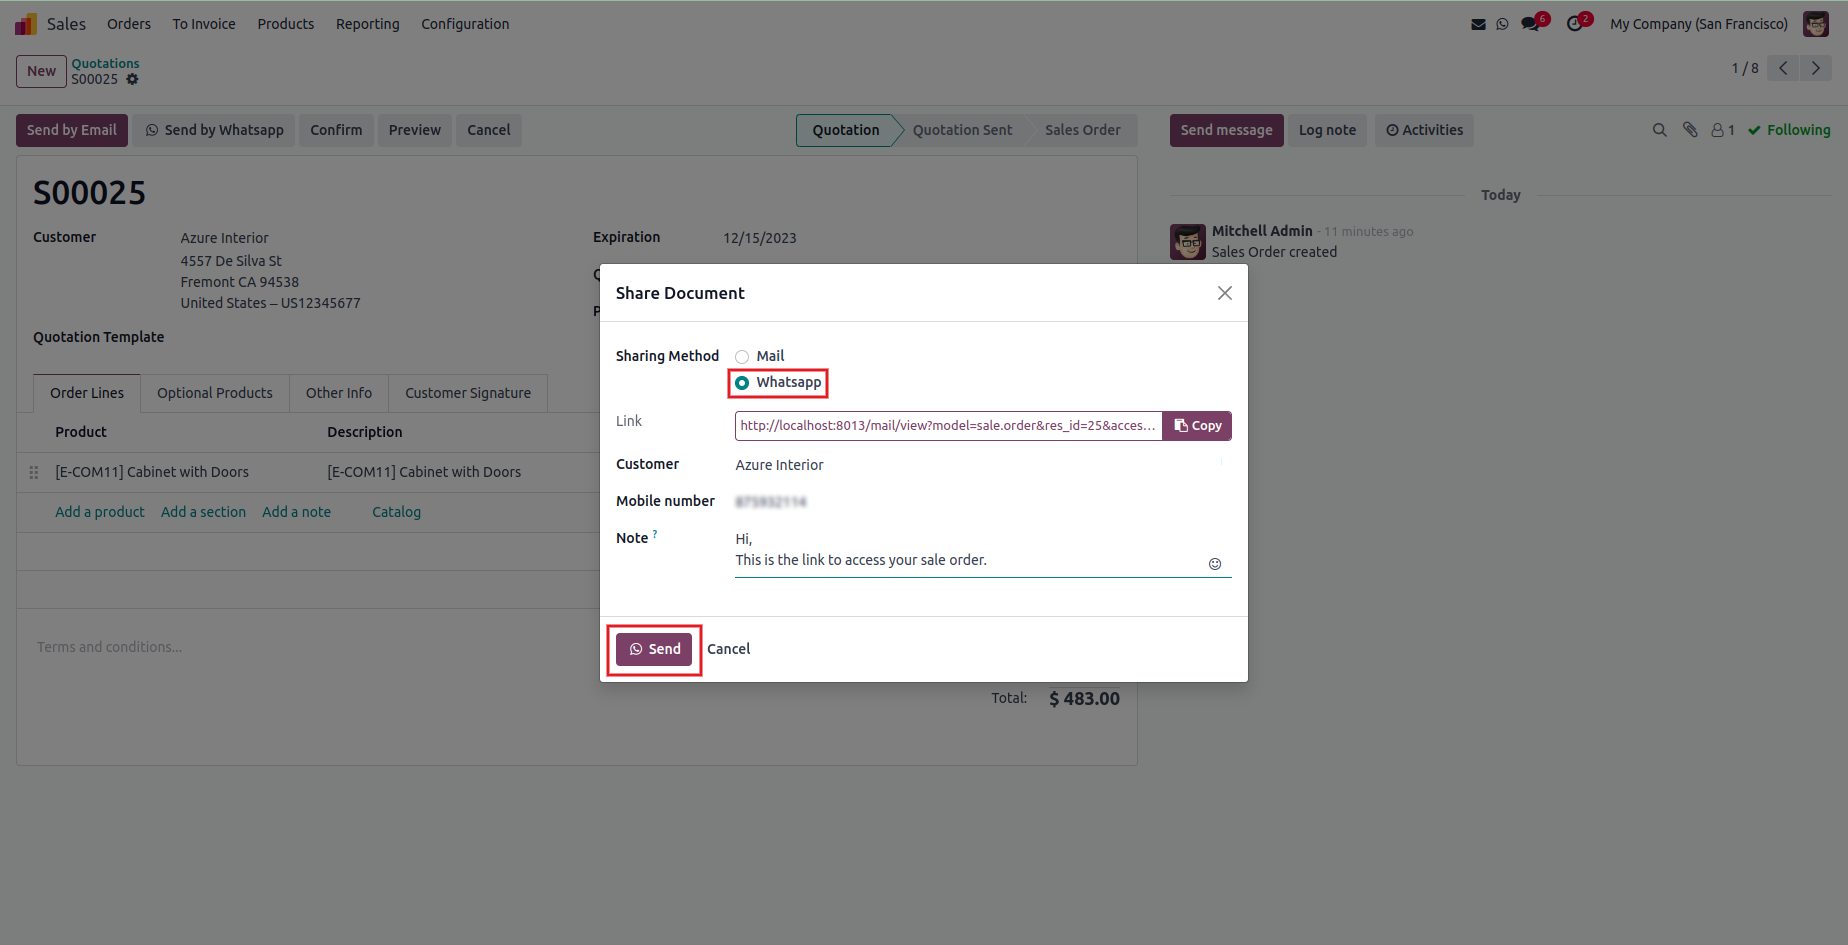Image resolution: width=1848 pixels, height=945 pixels.
Task: Open the WhatsApp icon in top bar
Action: [x=1502, y=24]
